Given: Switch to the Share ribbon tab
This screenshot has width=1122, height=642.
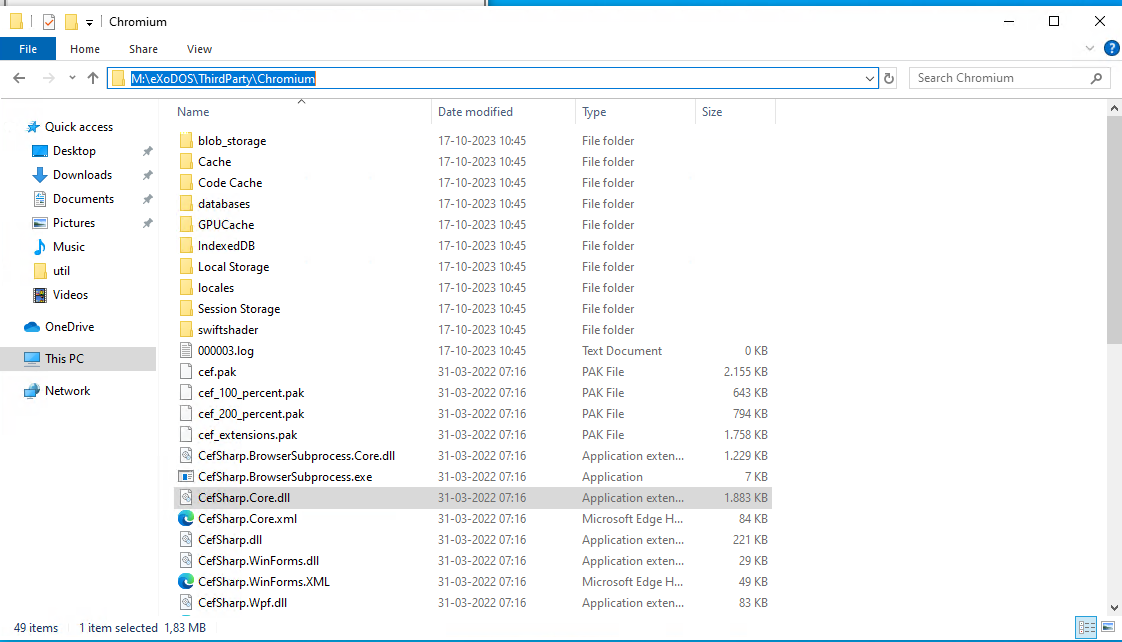Looking at the screenshot, I should [x=143, y=49].
